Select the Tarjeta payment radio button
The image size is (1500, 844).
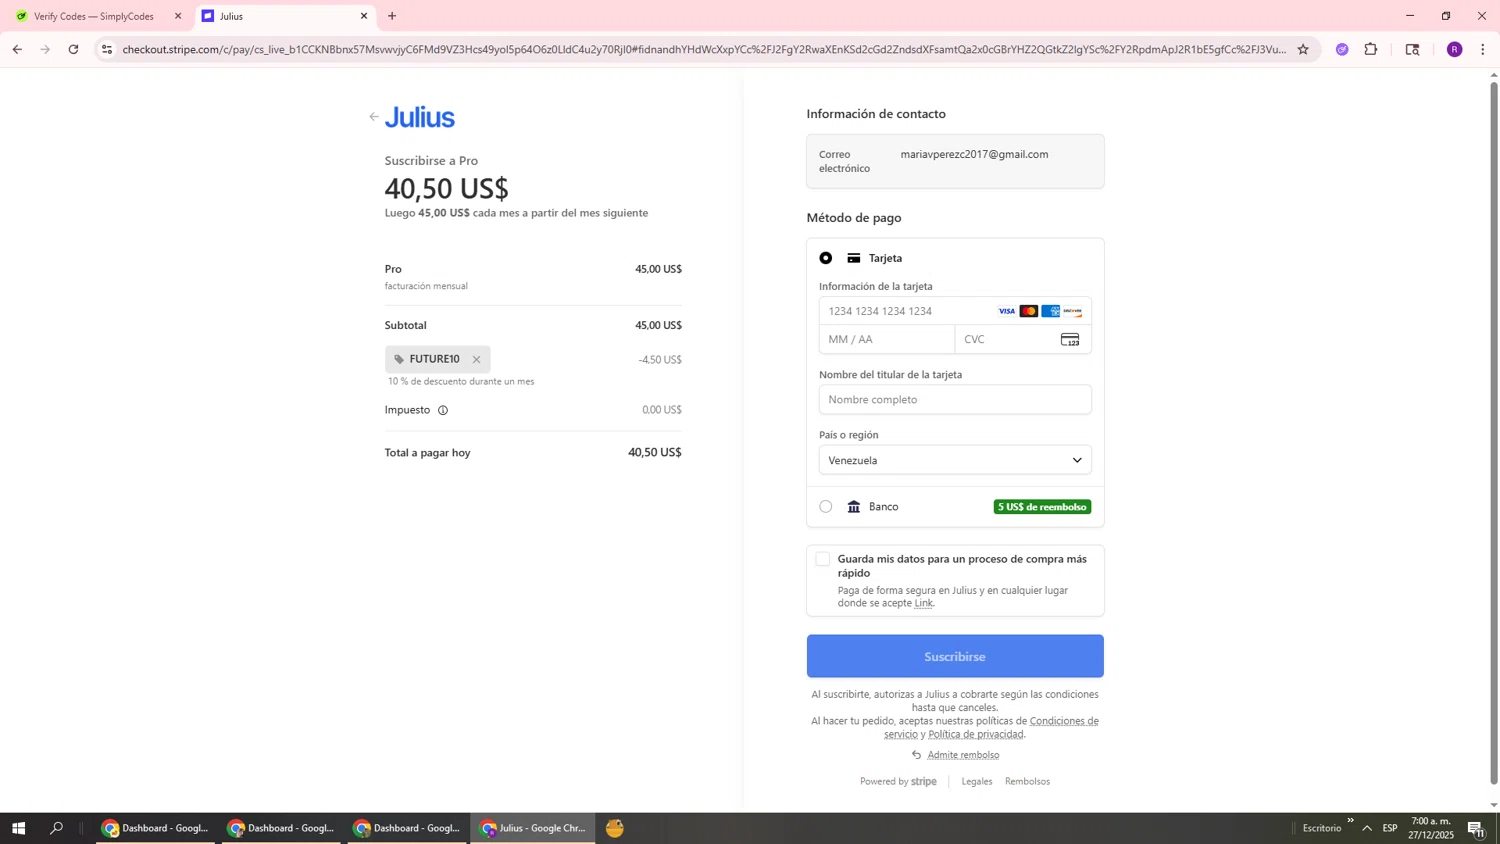pyautogui.click(x=826, y=258)
